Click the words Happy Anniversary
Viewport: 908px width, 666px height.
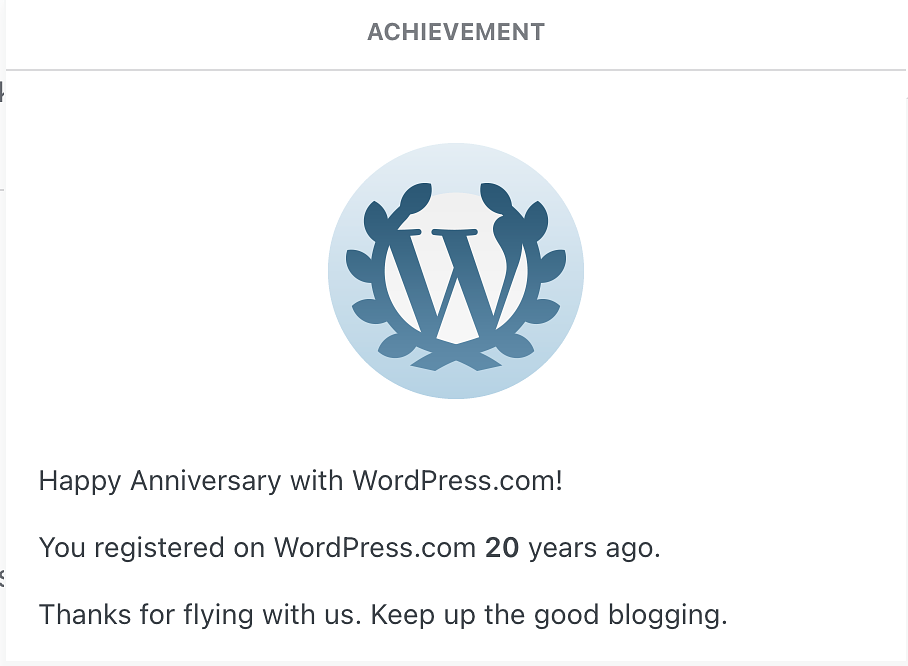(160, 481)
